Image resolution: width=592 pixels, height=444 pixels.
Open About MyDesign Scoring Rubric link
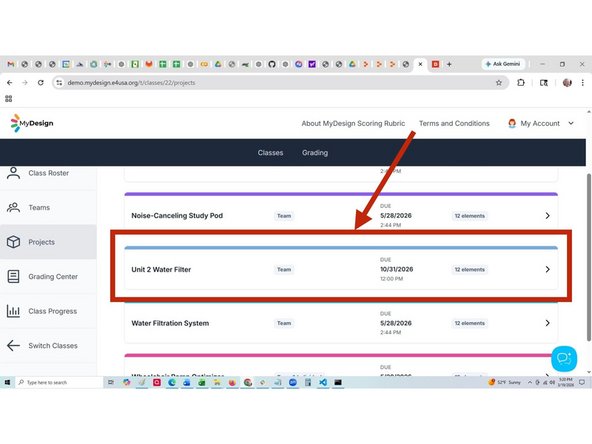pos(353,123)
